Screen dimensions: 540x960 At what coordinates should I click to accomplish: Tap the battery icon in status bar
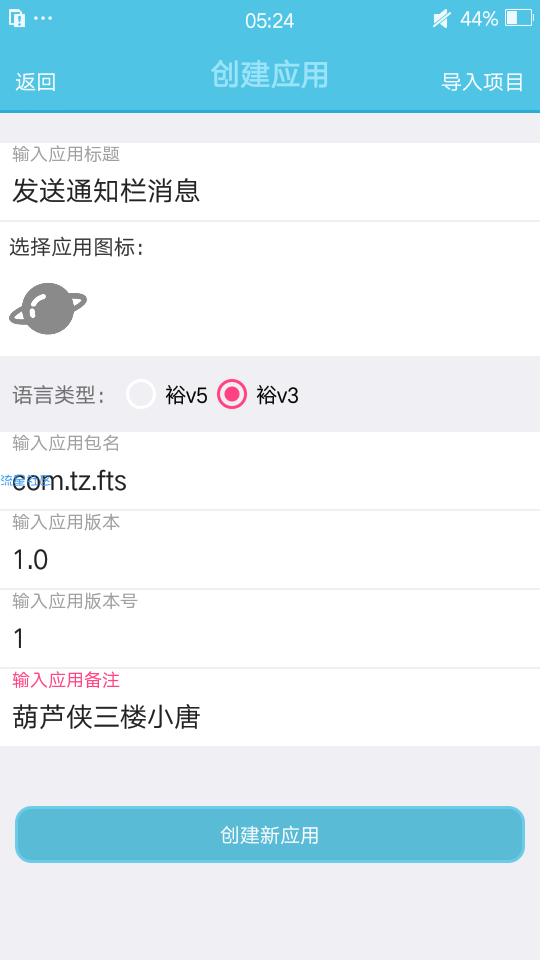[x=519, y=18]
